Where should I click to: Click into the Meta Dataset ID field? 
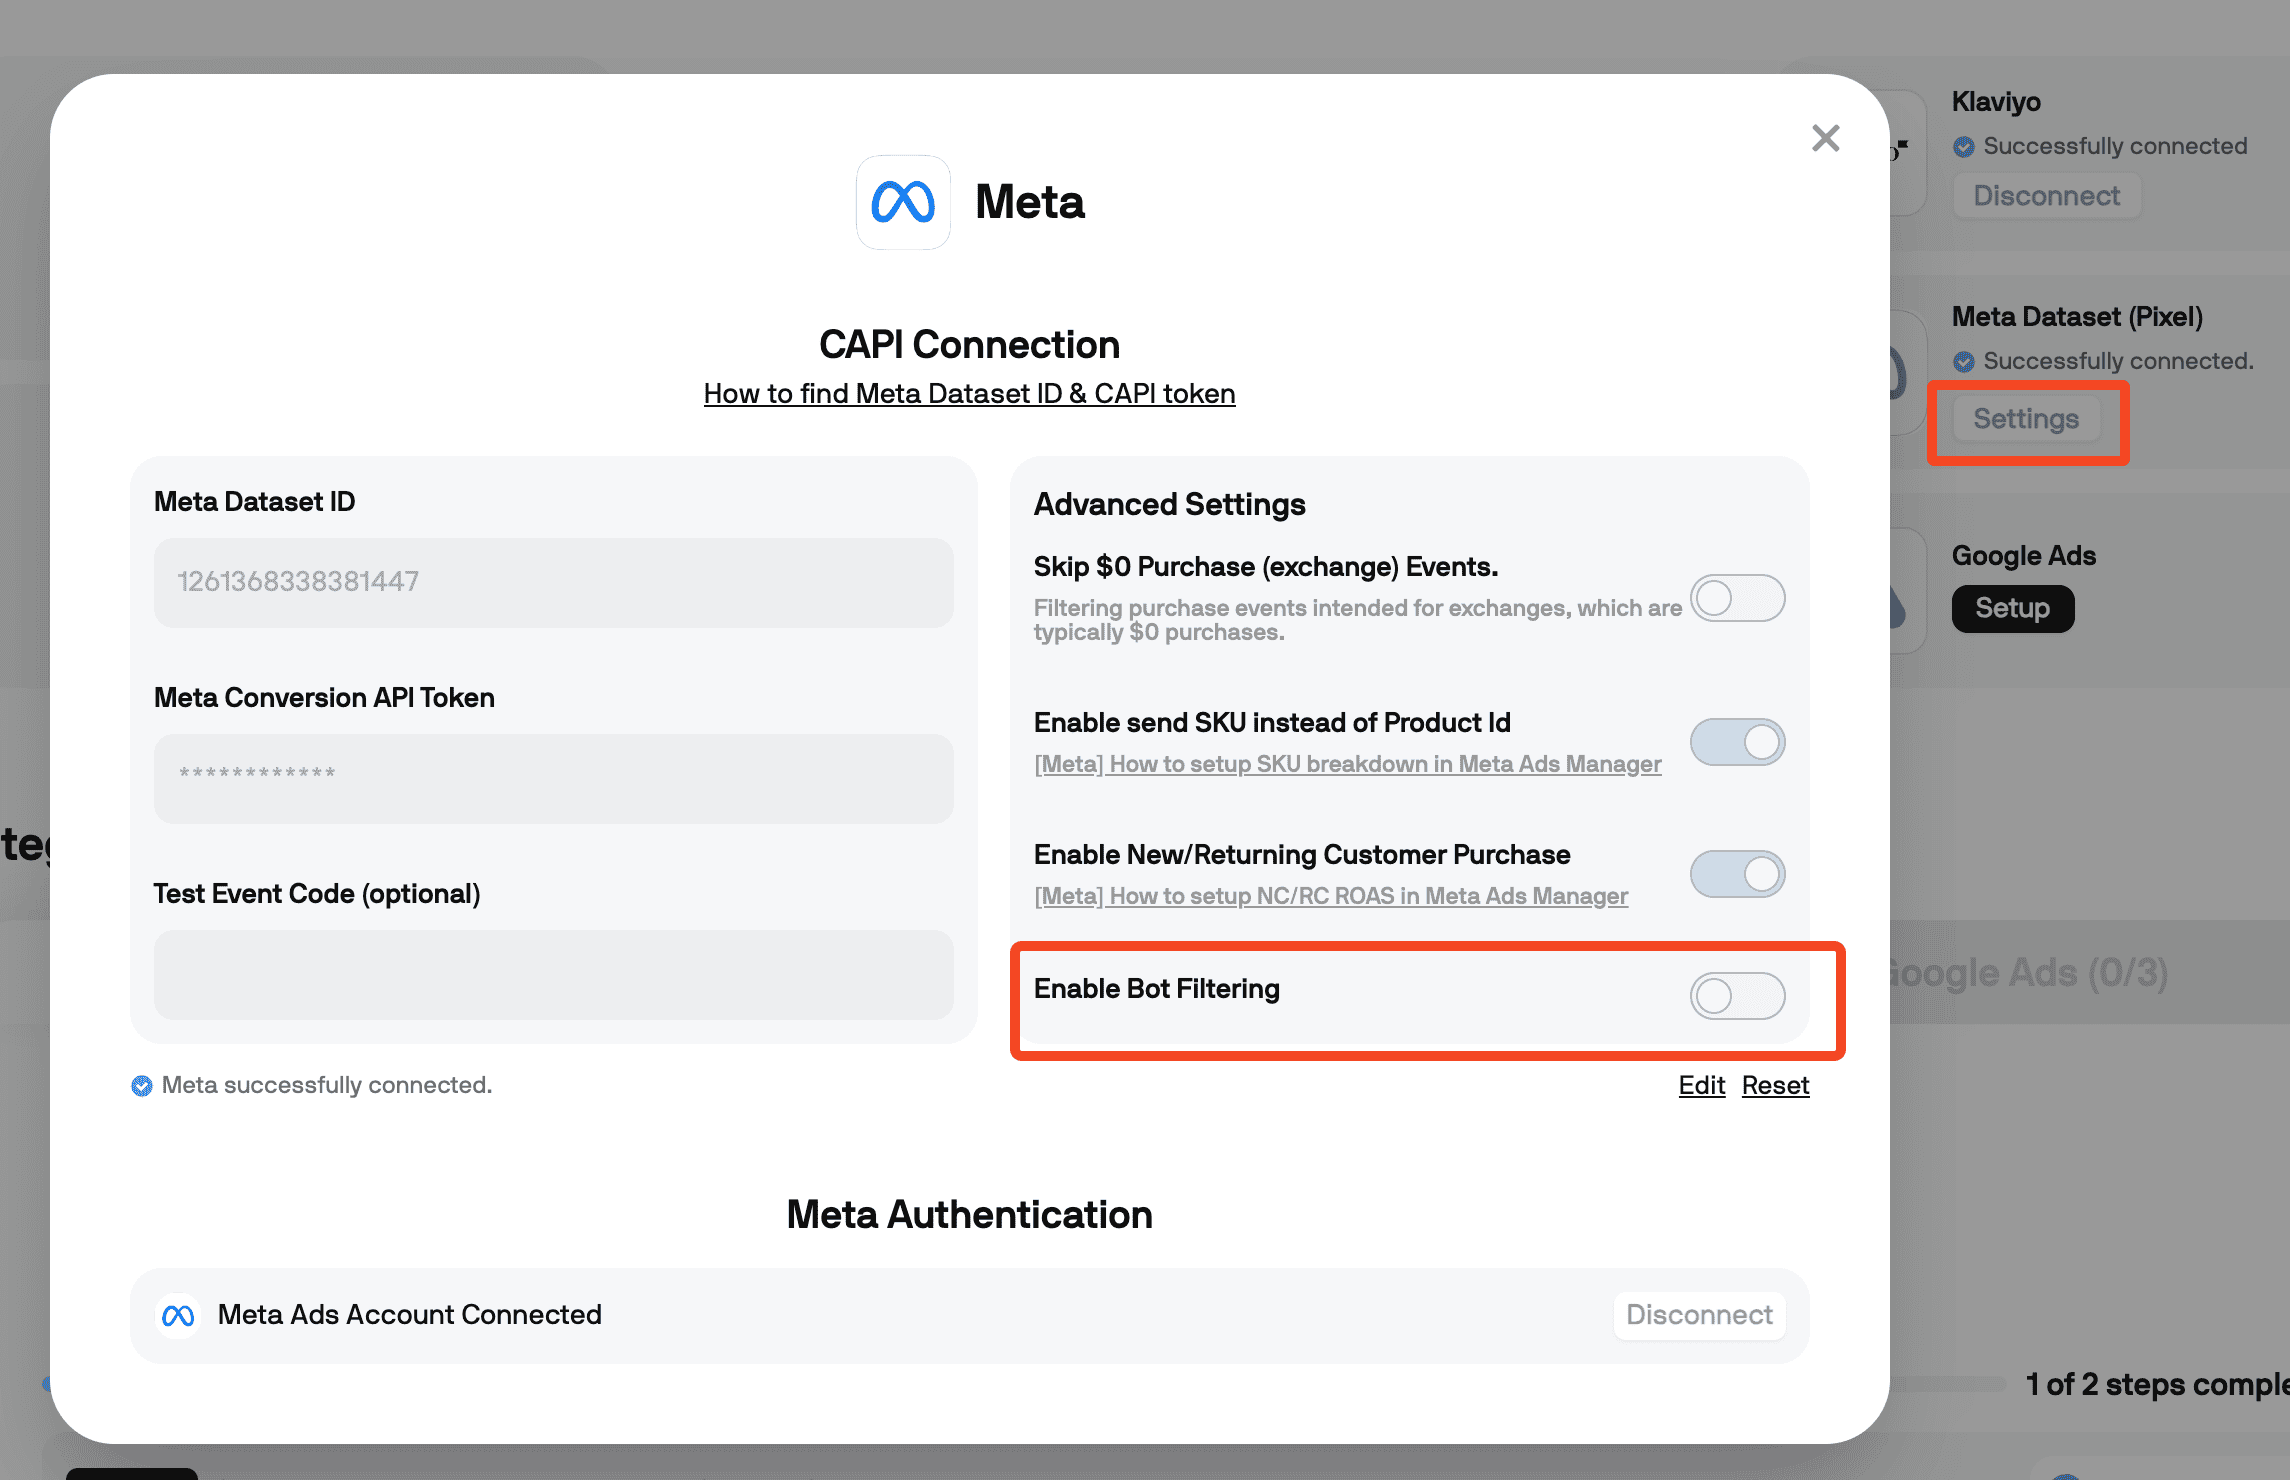pyautogui.click(x=553, y=582)
